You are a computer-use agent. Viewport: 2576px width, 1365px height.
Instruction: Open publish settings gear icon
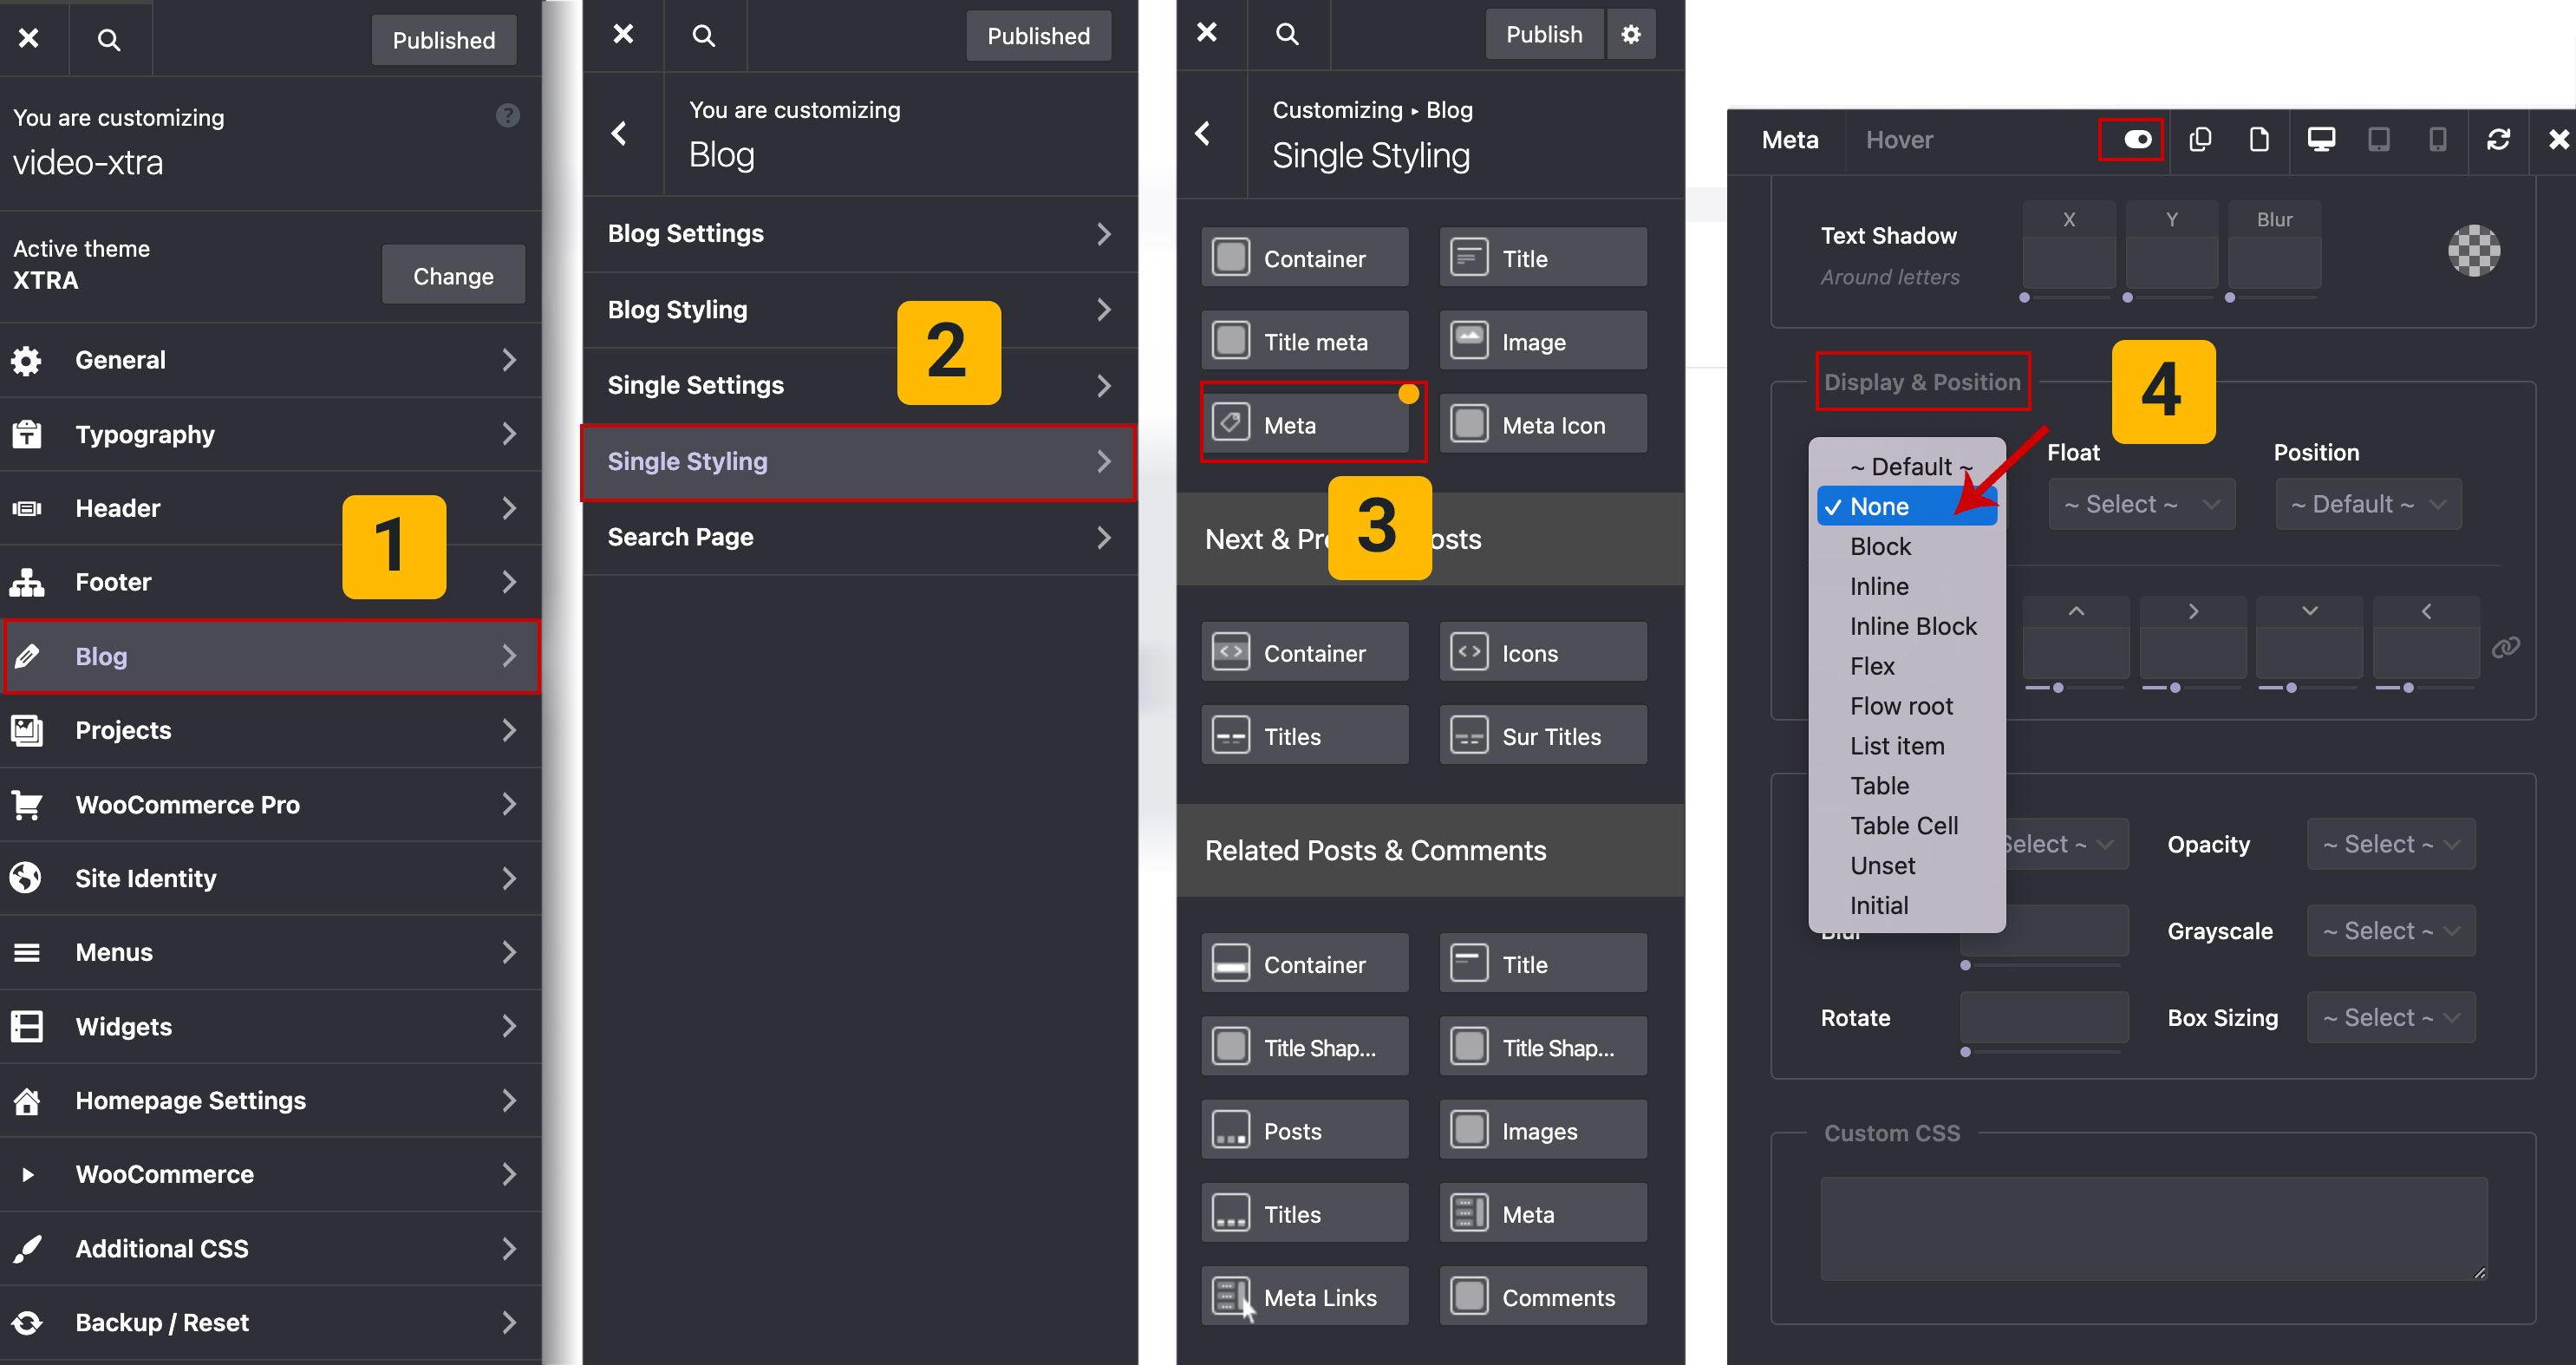(x=1631, y=35)
